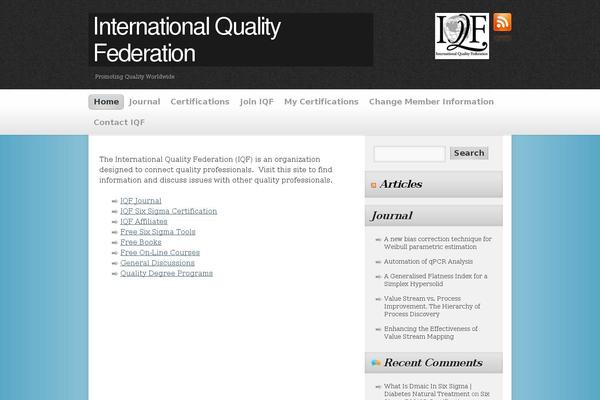Screen dimensions: 600x400
Task: Click the IQF logo image
Action: [x=462, y=36]
